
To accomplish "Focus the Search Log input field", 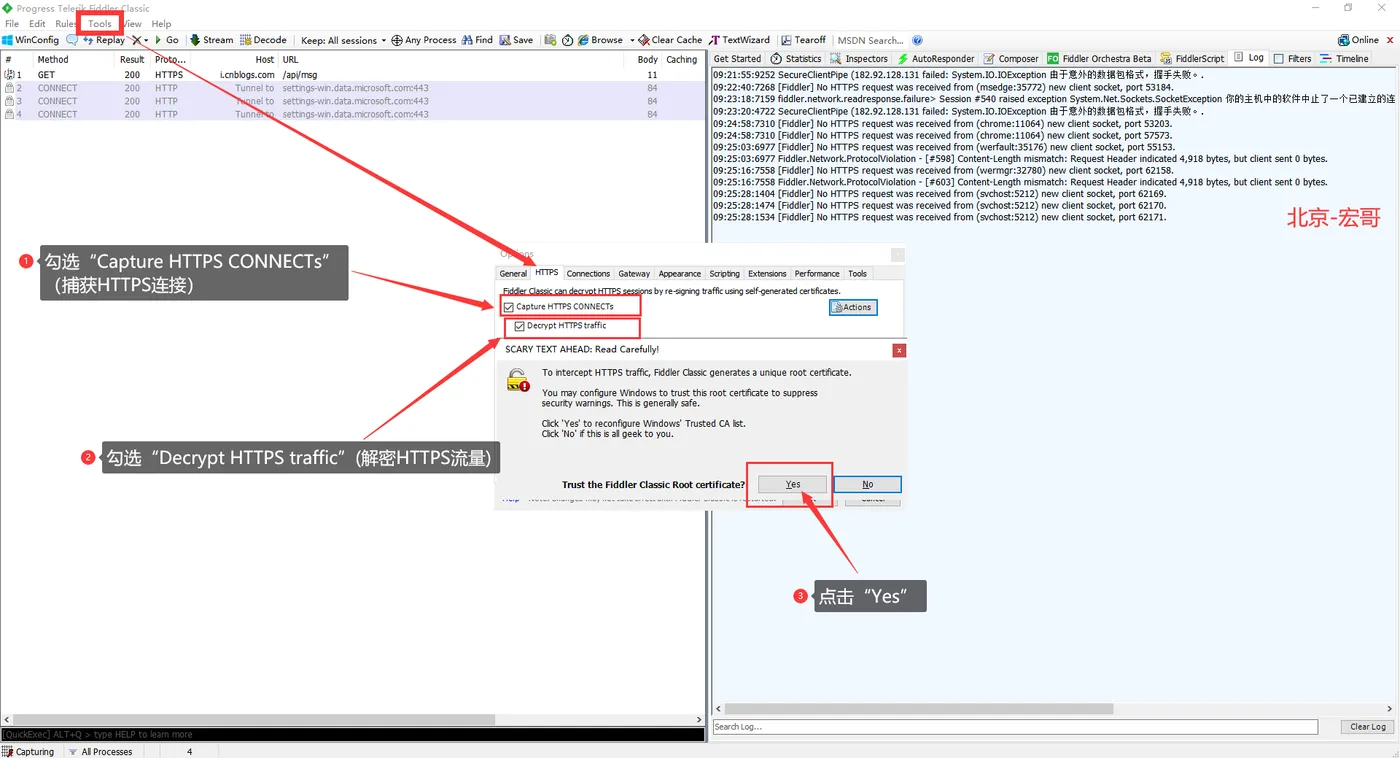I will 1015,727.
